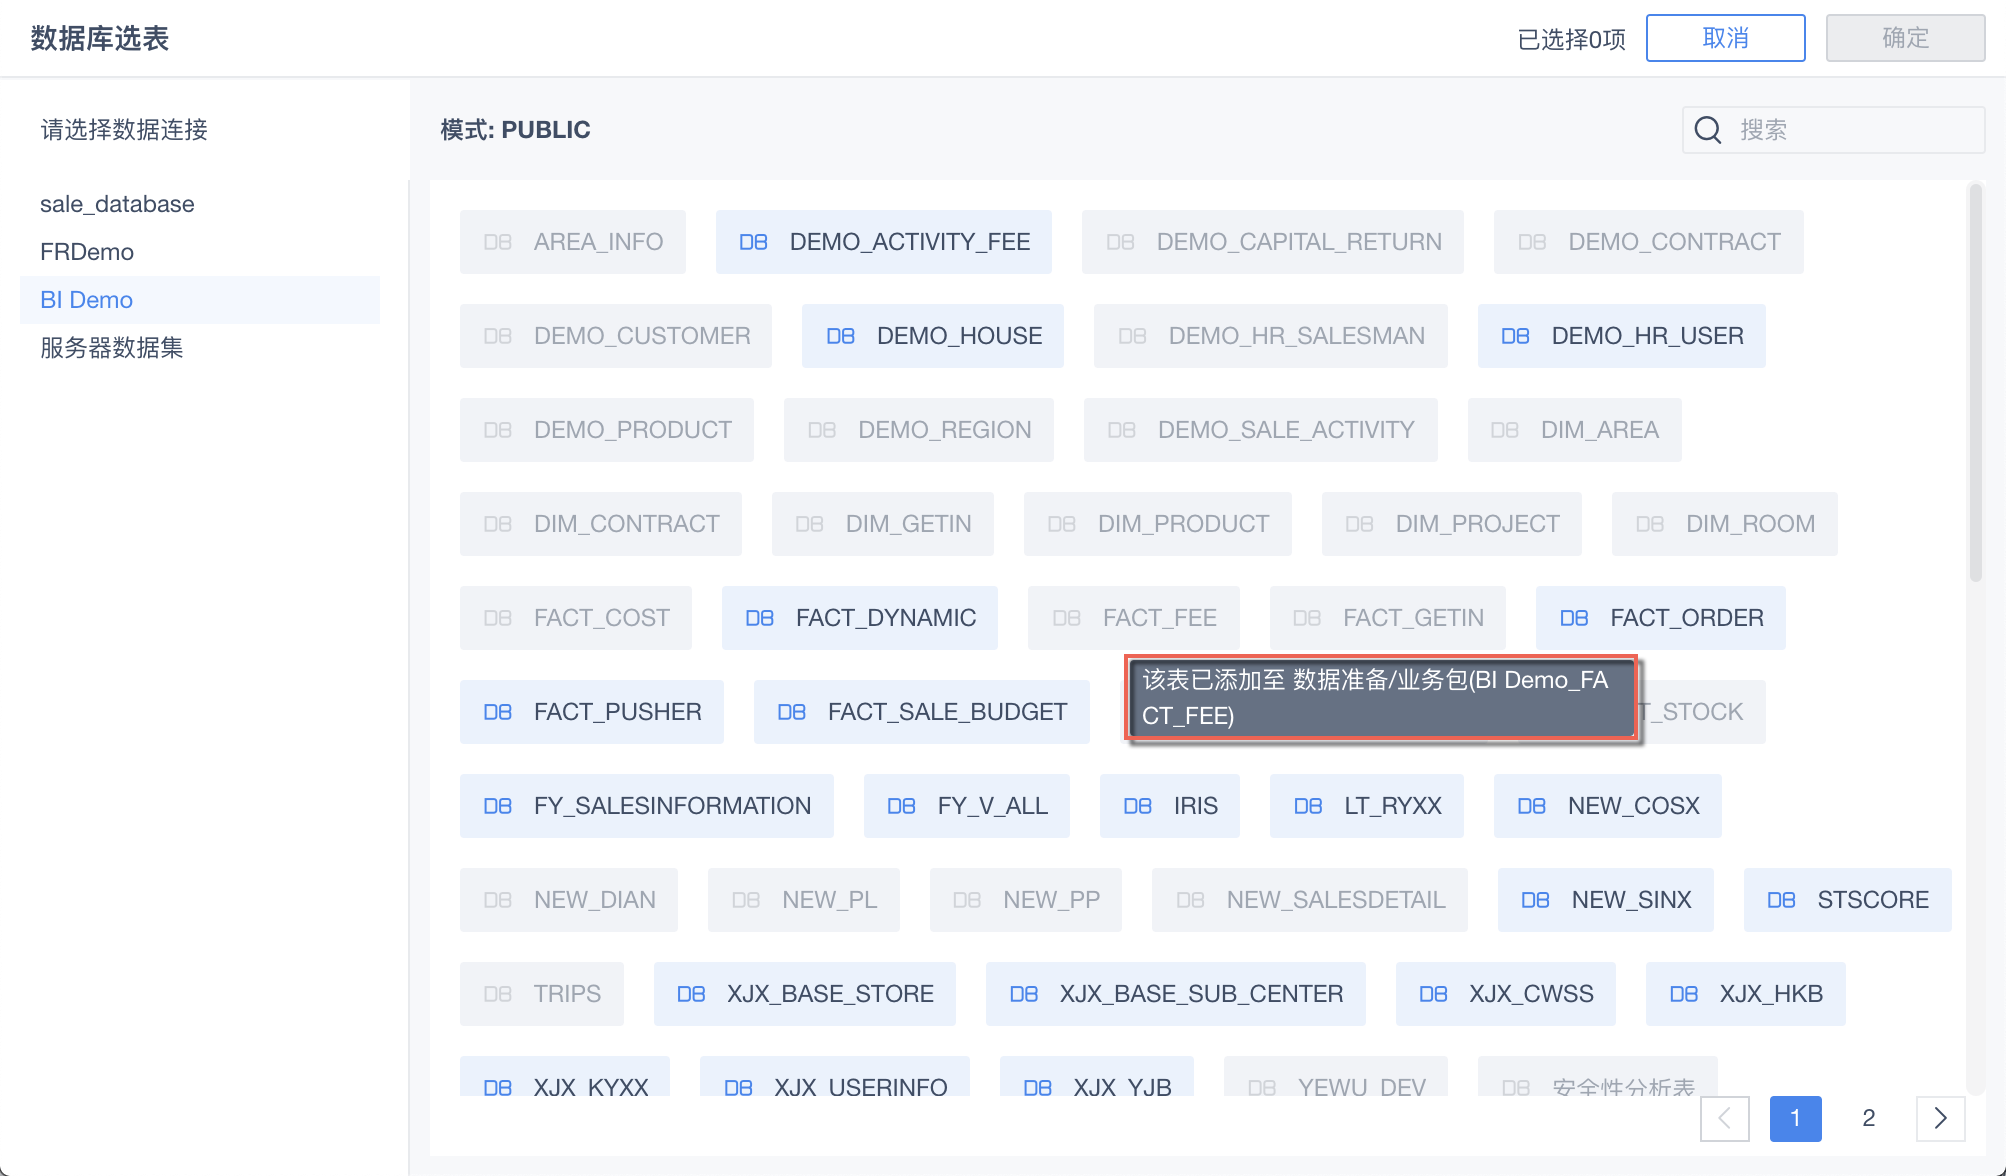Click DB icon next to IRIS
2006x1176 pixels.
pyautogui.click(x=1137, y=806)
